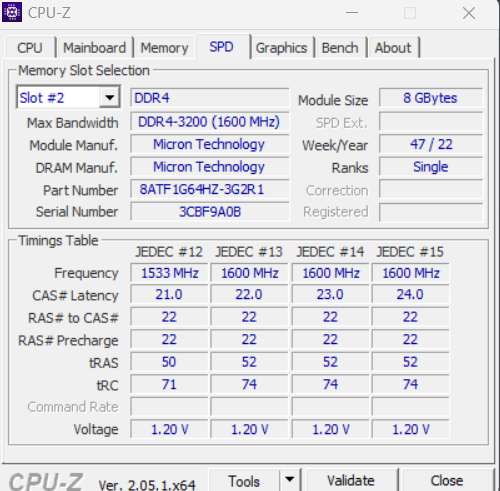
Task: Minimize the CPU-Z window
Action: pyautogui.click(x=352, y=13)
